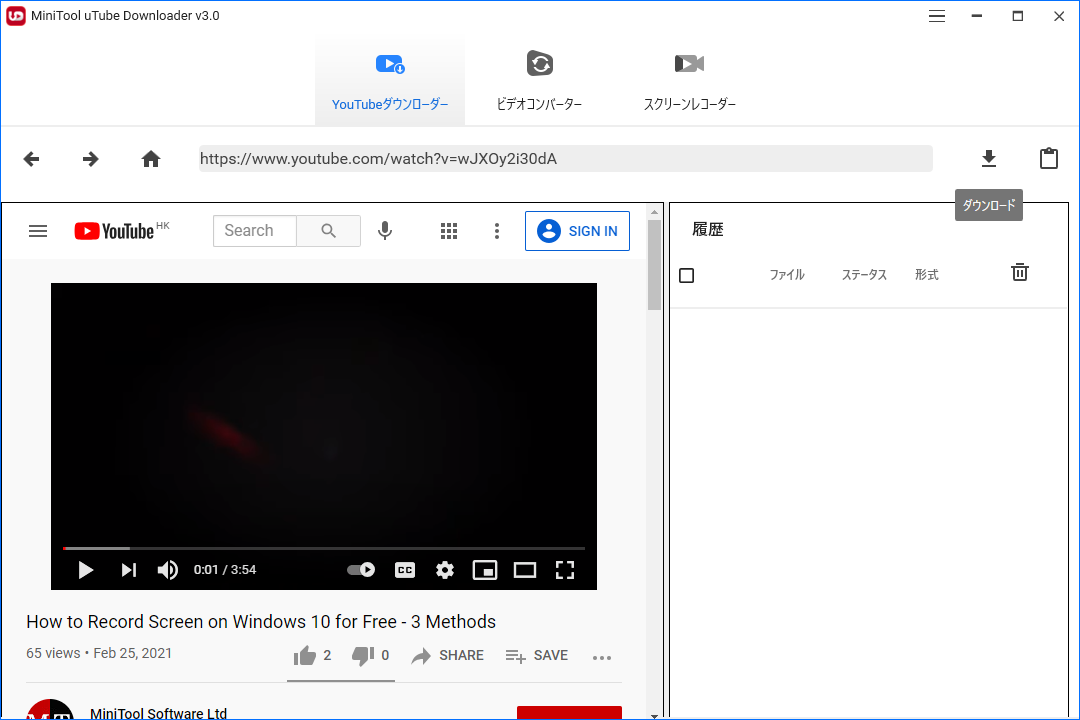Switch to ビデオコンバーター tab
Screen dimensions: 1080x720
539,82
